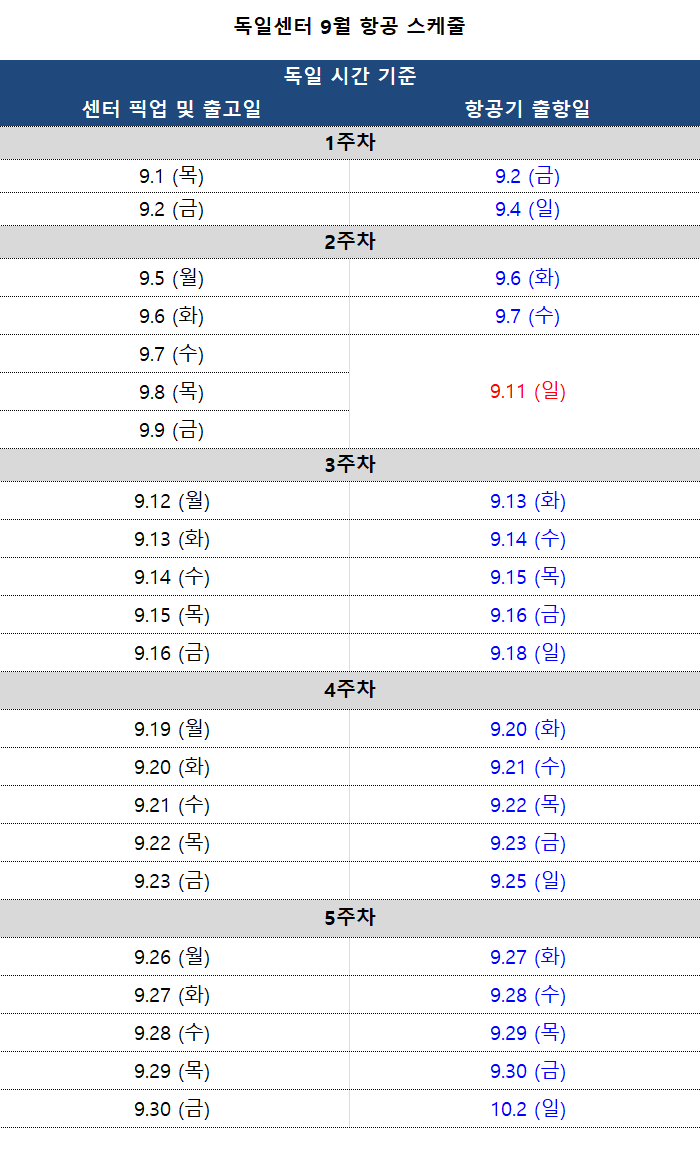
Task: Select the 3주차 section row
Action: click(350, 465)
